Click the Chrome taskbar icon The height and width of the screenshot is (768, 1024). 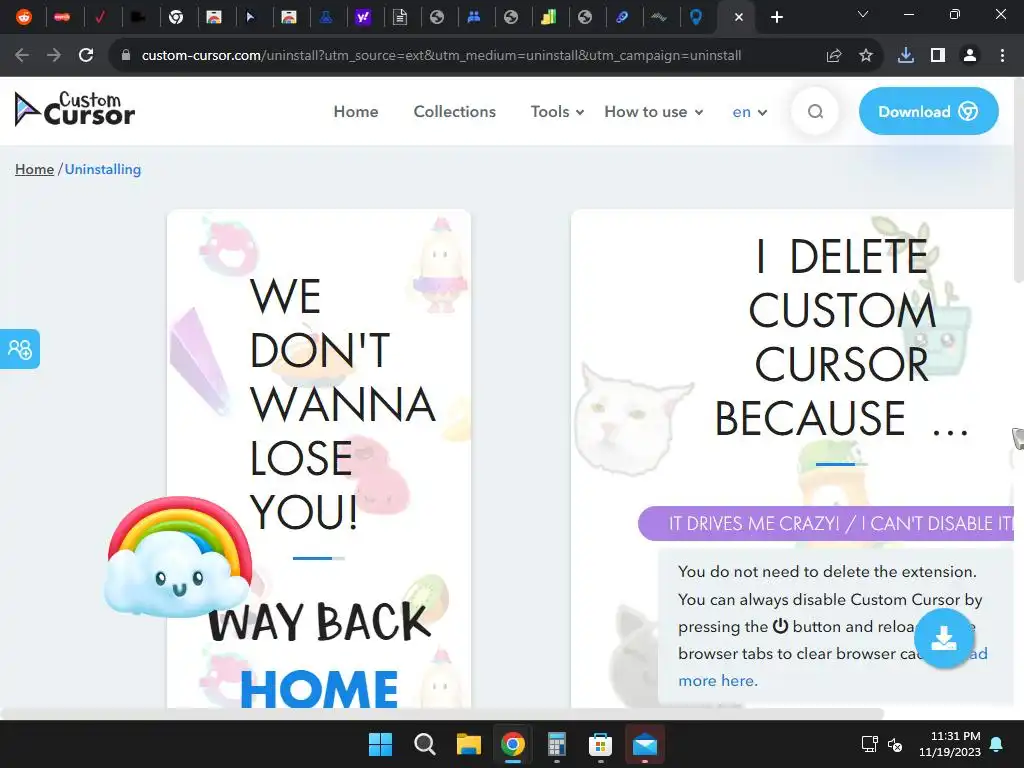pyautogui.click(x=513, y=744)
